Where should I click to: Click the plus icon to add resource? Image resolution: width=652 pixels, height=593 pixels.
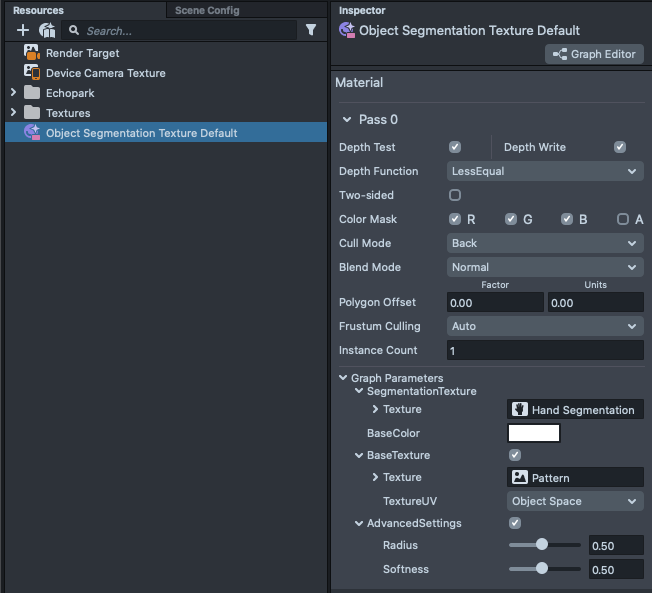click(23, 31)
